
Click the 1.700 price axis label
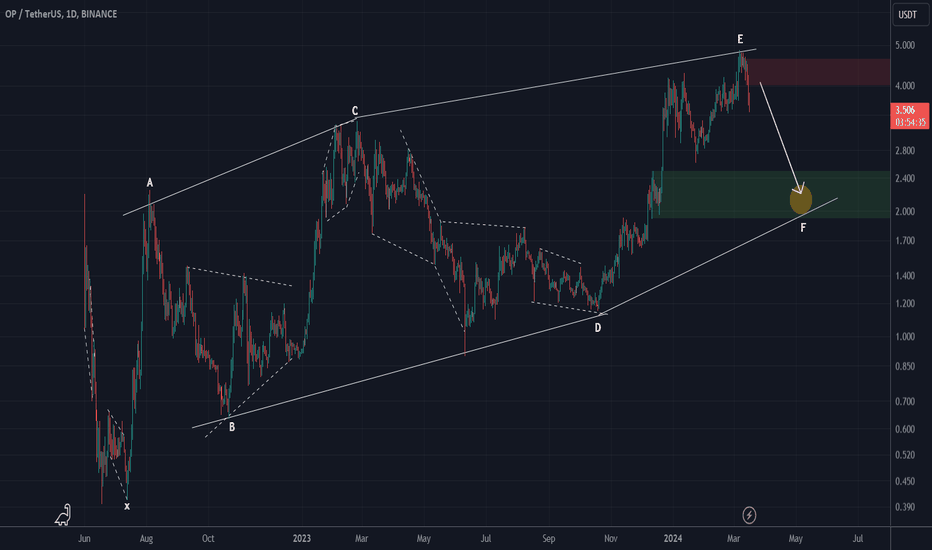point(905,241)
